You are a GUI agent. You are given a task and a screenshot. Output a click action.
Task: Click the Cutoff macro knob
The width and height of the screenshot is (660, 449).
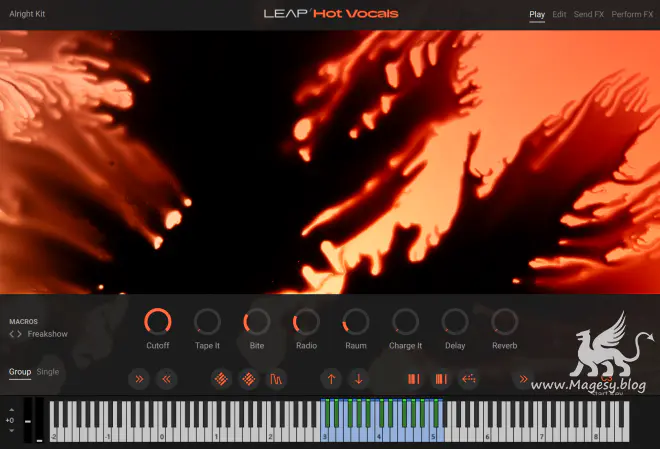(158, 322)
